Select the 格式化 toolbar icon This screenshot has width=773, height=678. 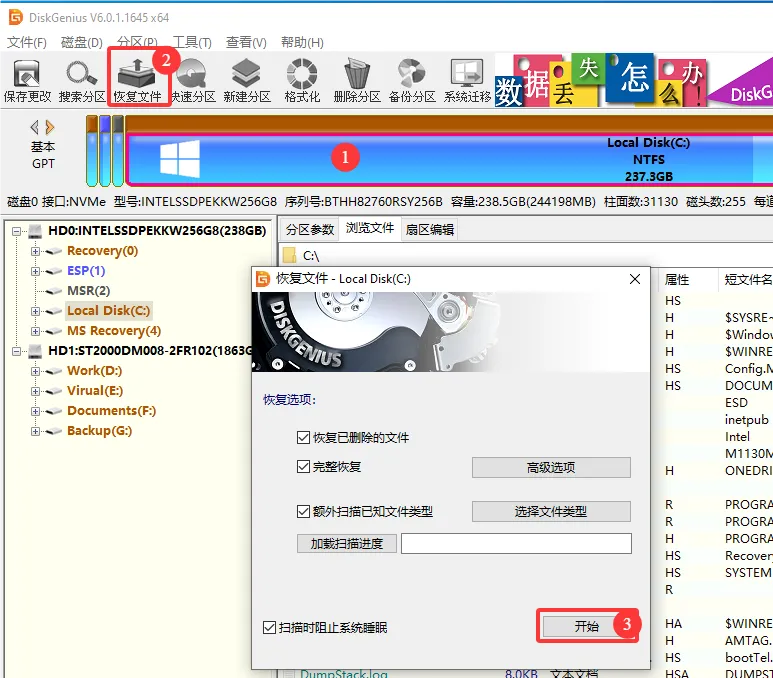(x=302, y=81)
